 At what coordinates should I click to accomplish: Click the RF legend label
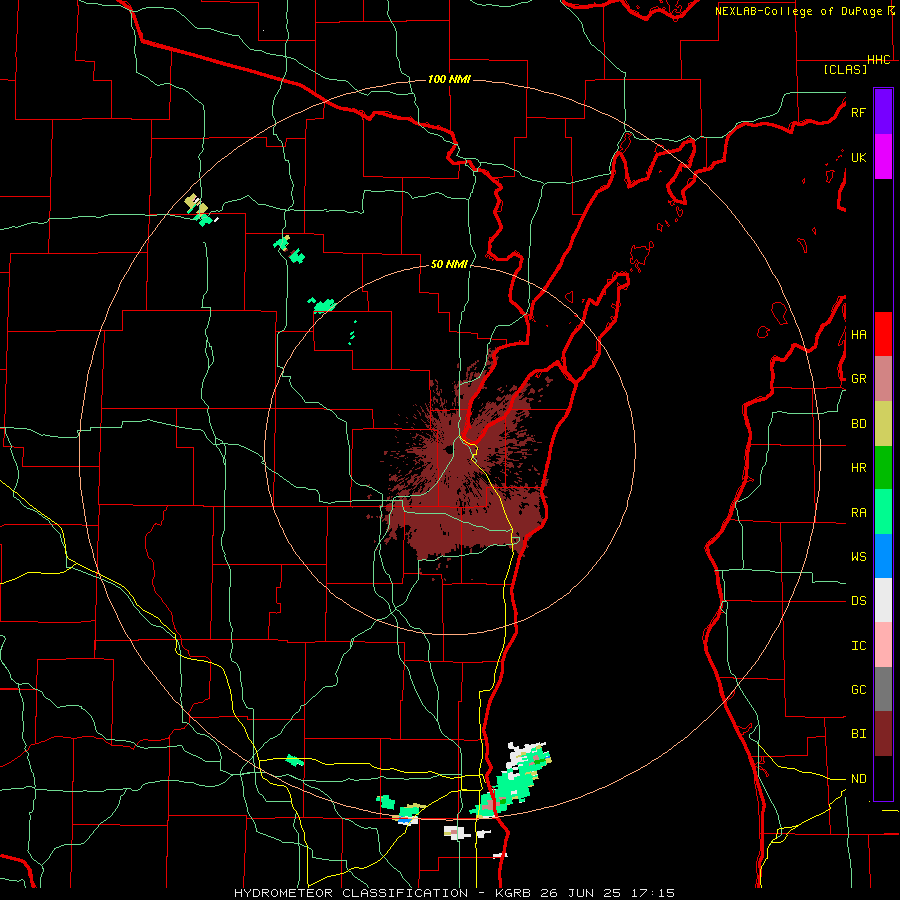[858, 112]
